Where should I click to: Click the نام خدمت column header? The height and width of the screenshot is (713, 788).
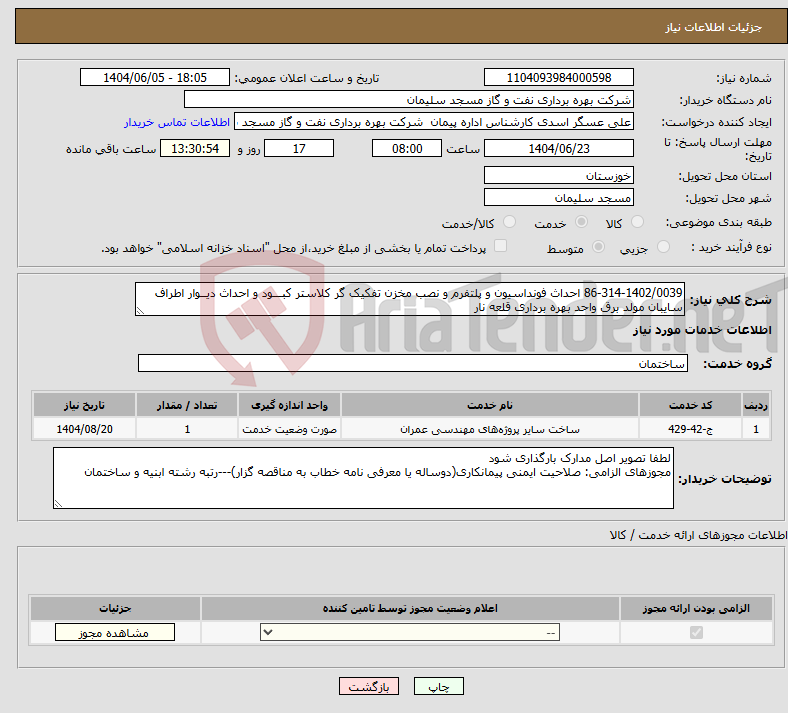pos(489,405)
